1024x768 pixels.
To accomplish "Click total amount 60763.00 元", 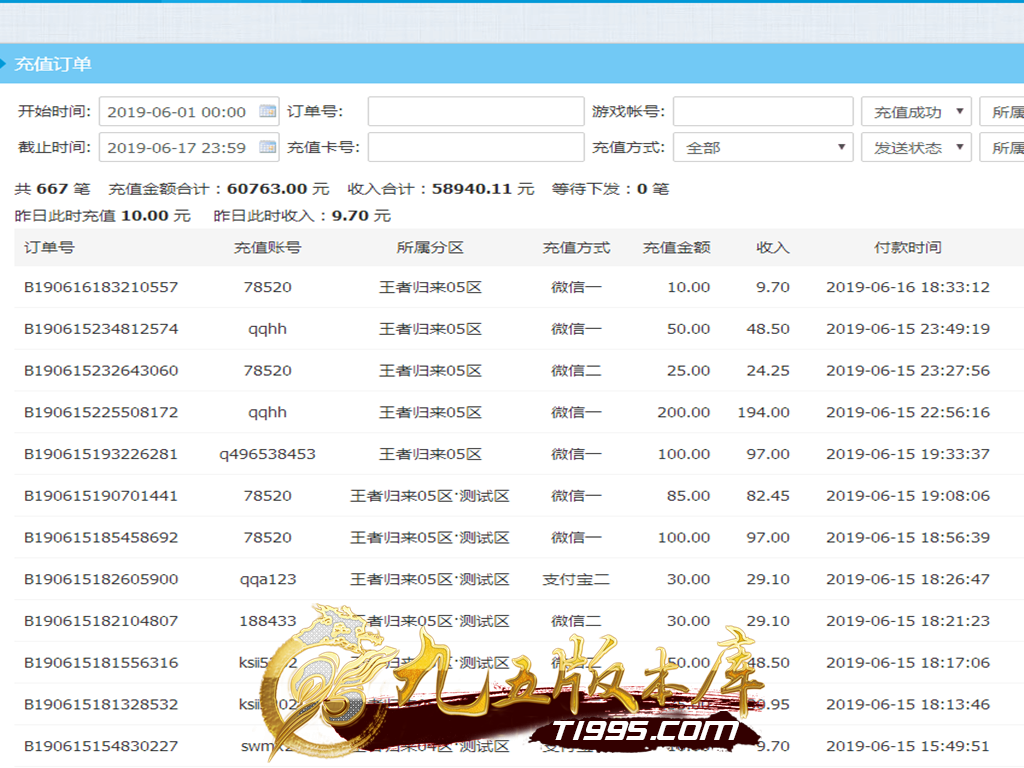I will [278, 189].
